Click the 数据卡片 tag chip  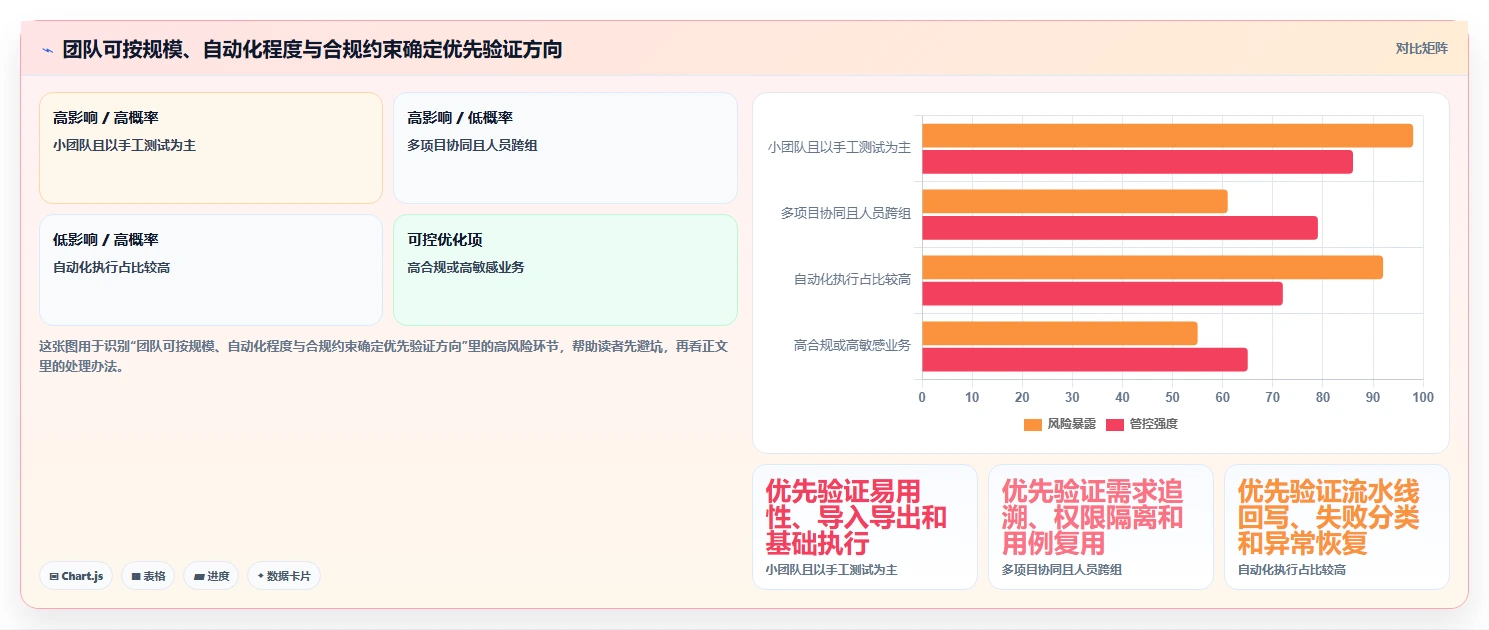[284, 576]
